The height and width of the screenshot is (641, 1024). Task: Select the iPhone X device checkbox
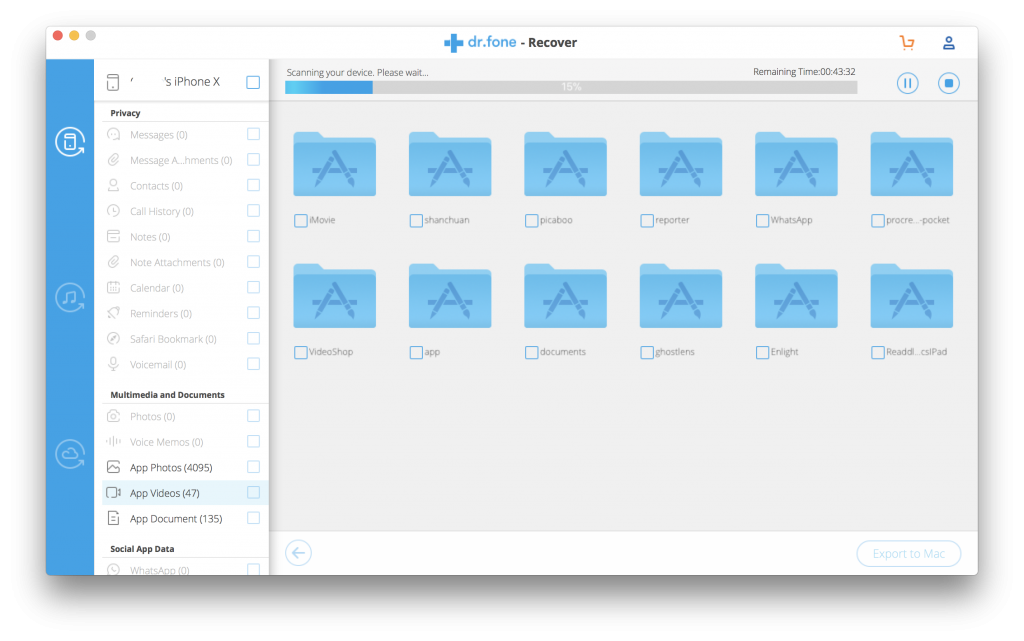[x=253, y=82]
